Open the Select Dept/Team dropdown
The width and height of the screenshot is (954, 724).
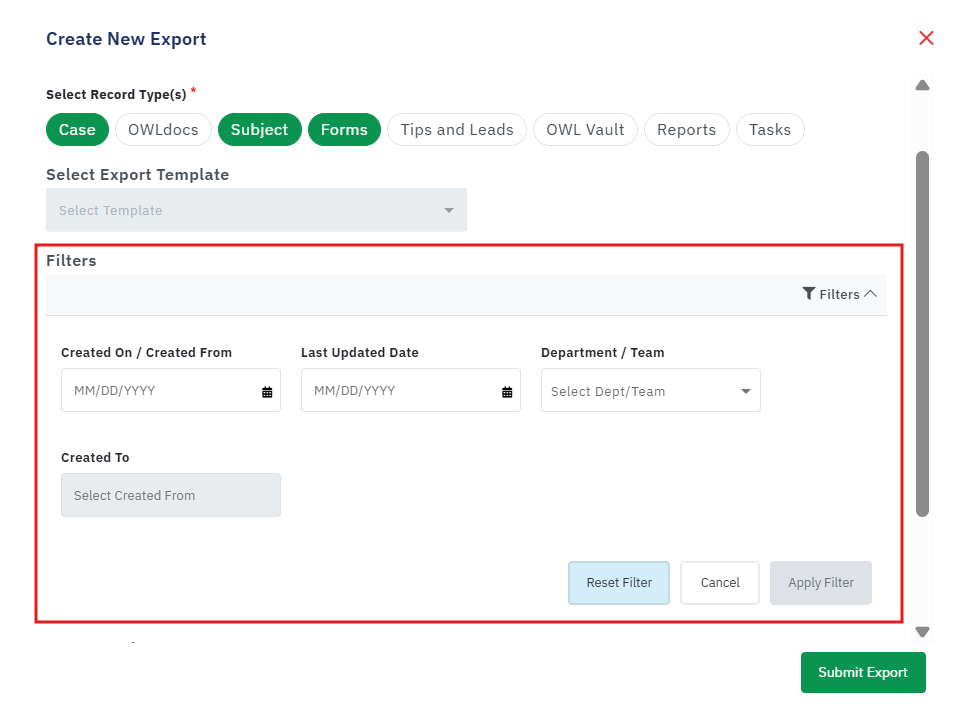650,390
